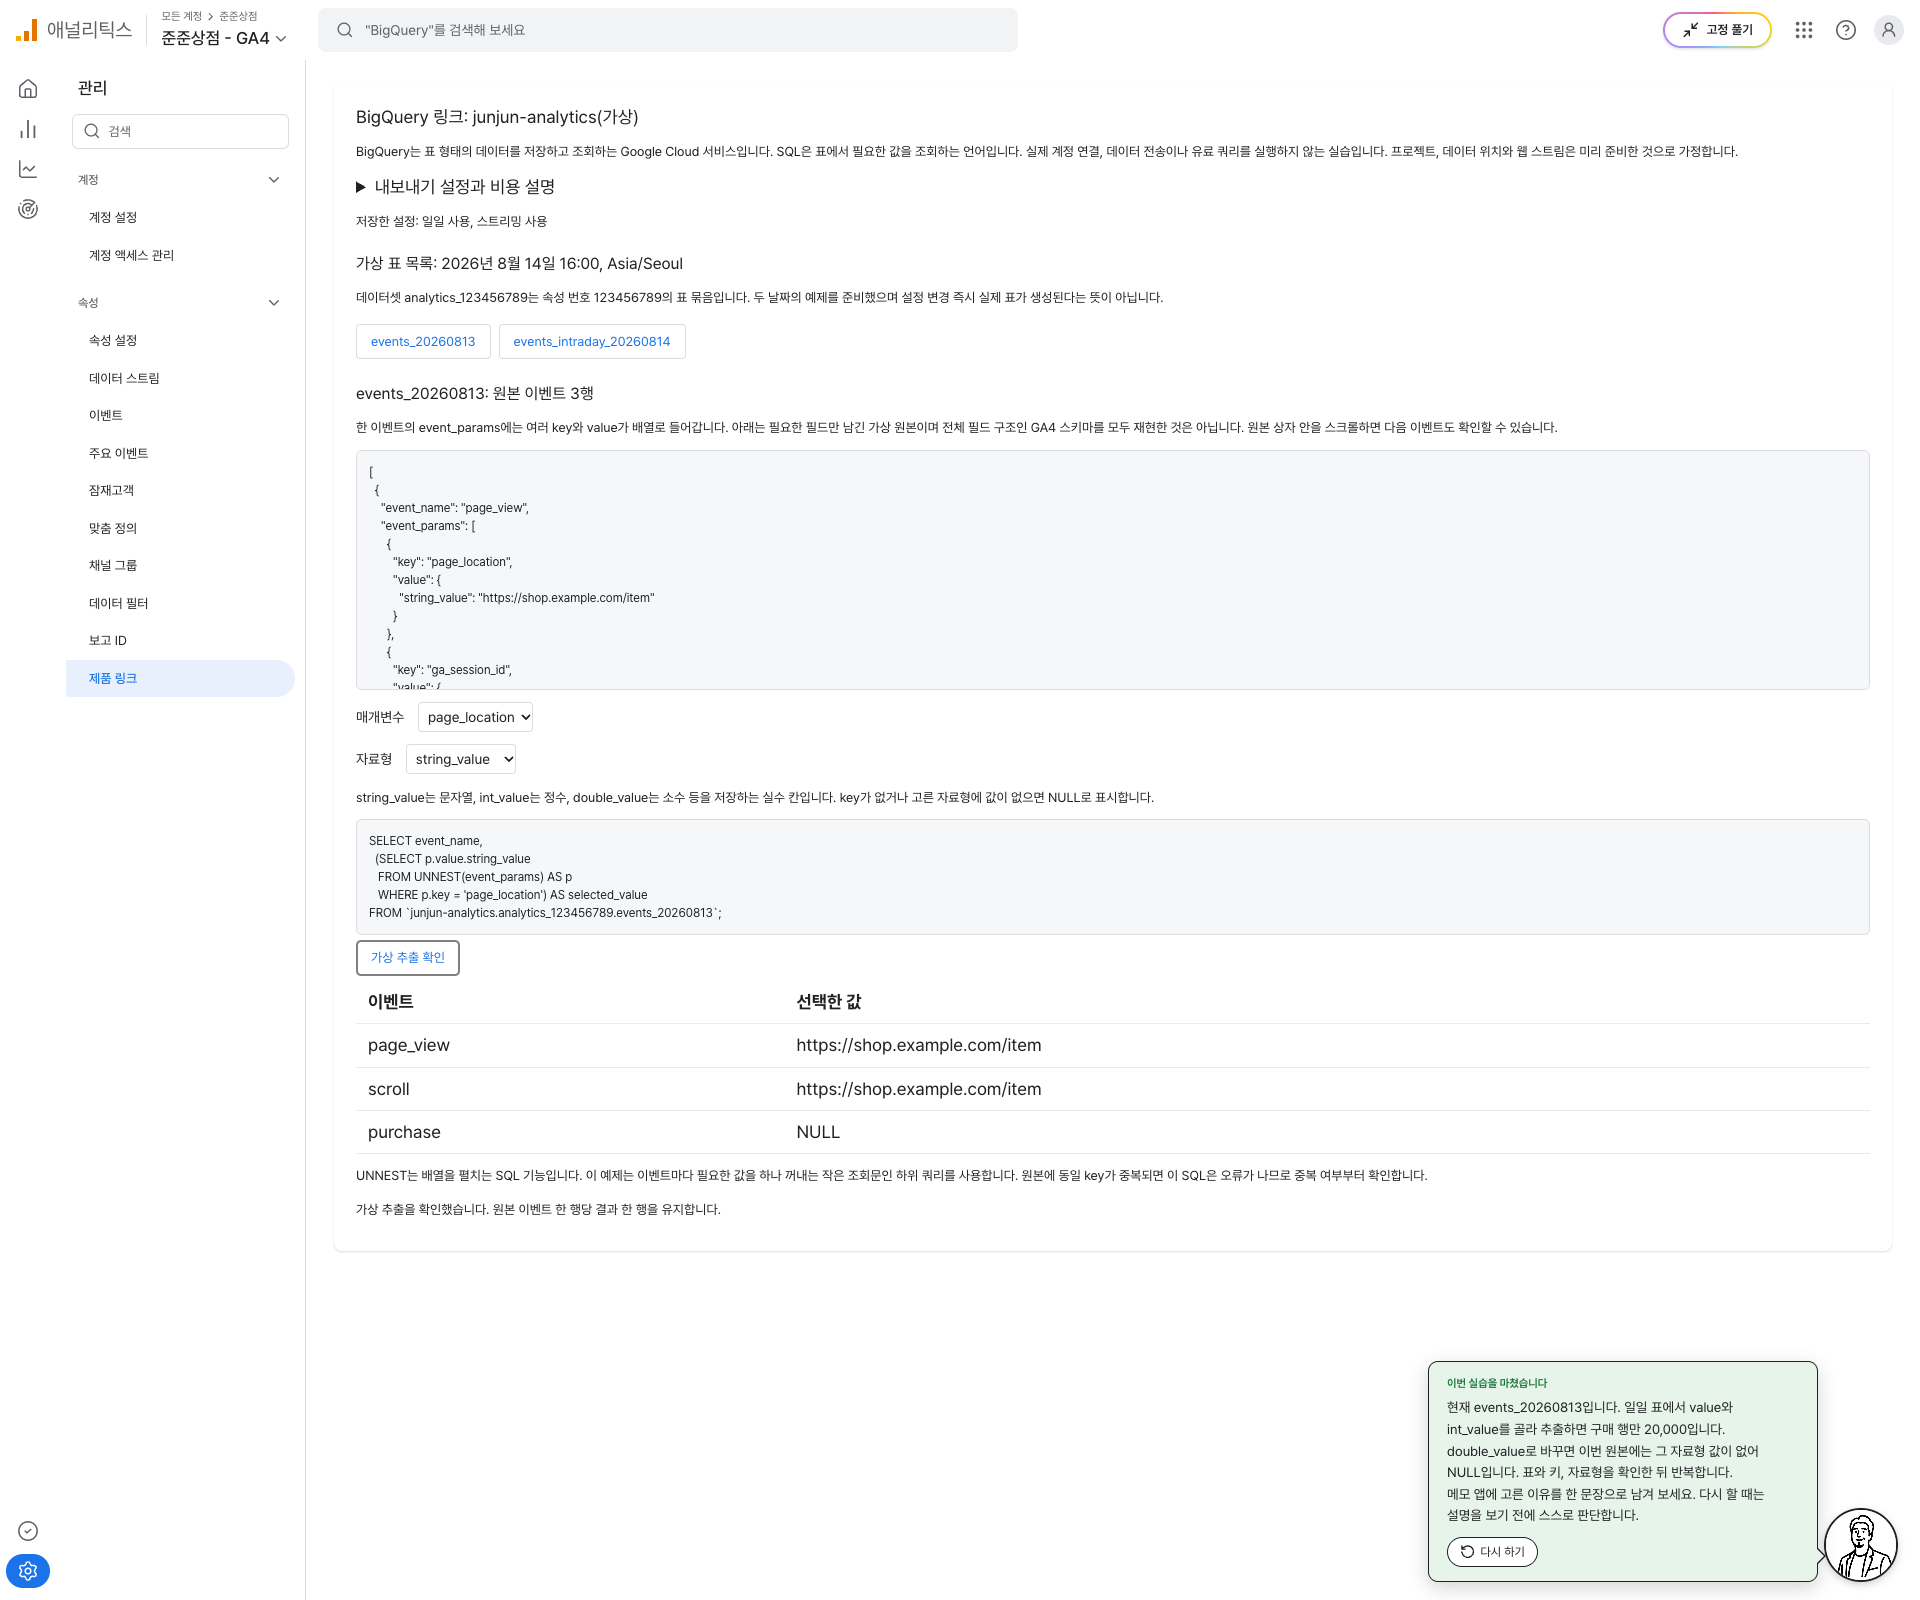Image resolution: width=1920 pixels, height=1600 pixels.
Task: Open the Google apps grid icon
Action: coord(1804,30)
